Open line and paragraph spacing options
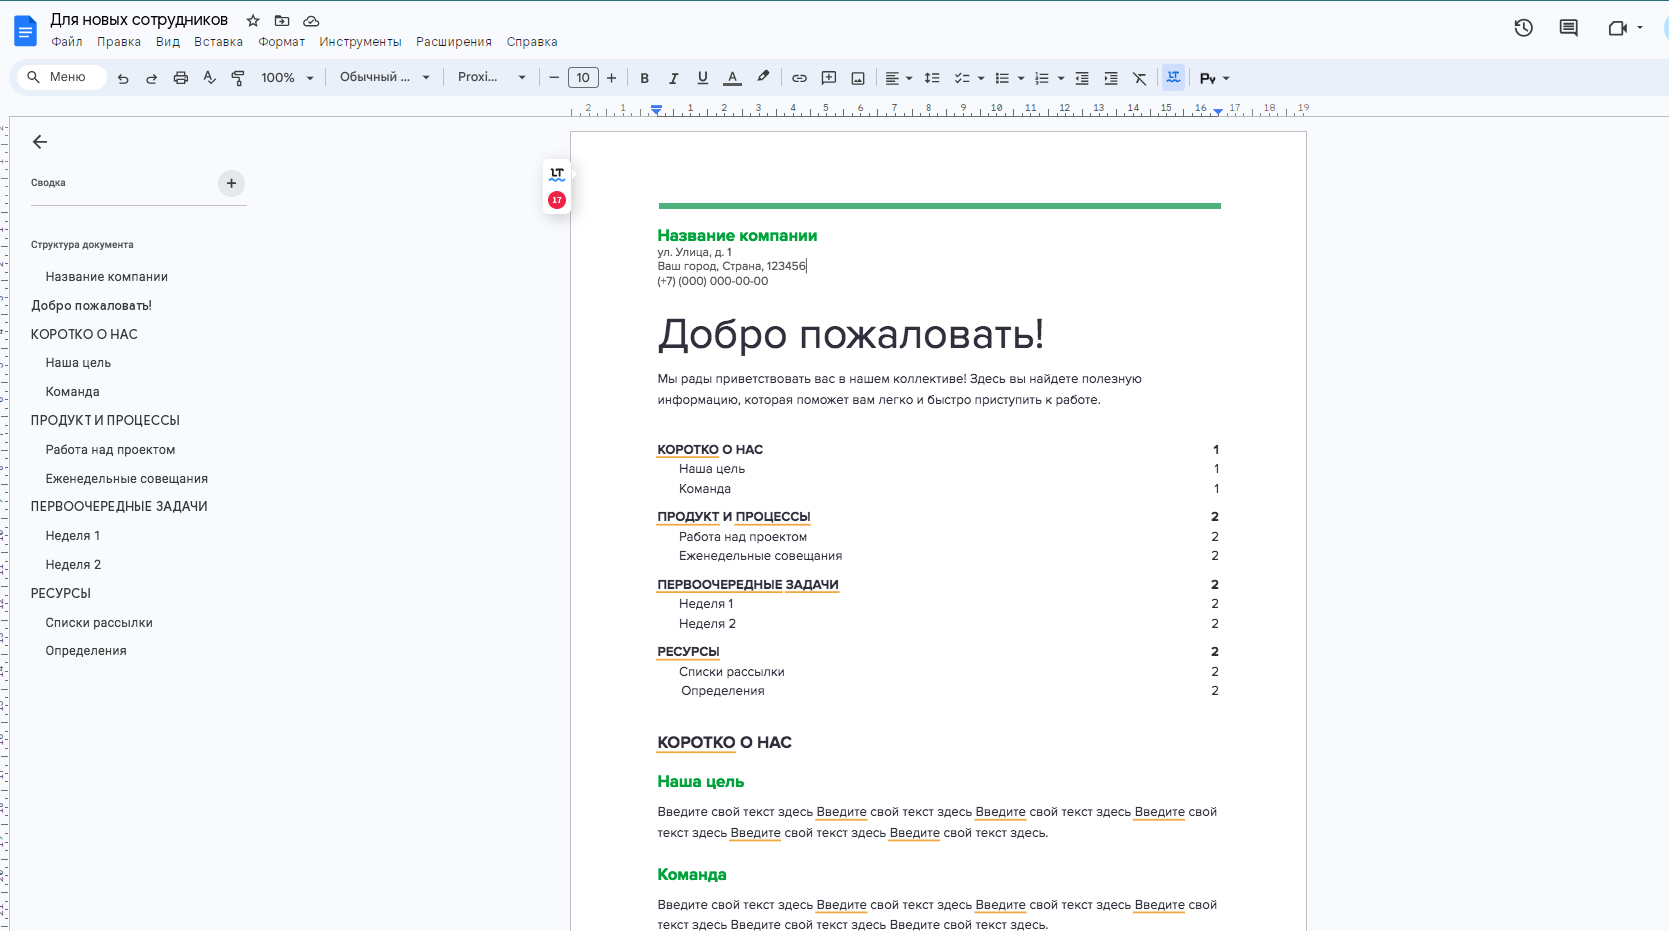1669x931 pixels. point(932,78)
